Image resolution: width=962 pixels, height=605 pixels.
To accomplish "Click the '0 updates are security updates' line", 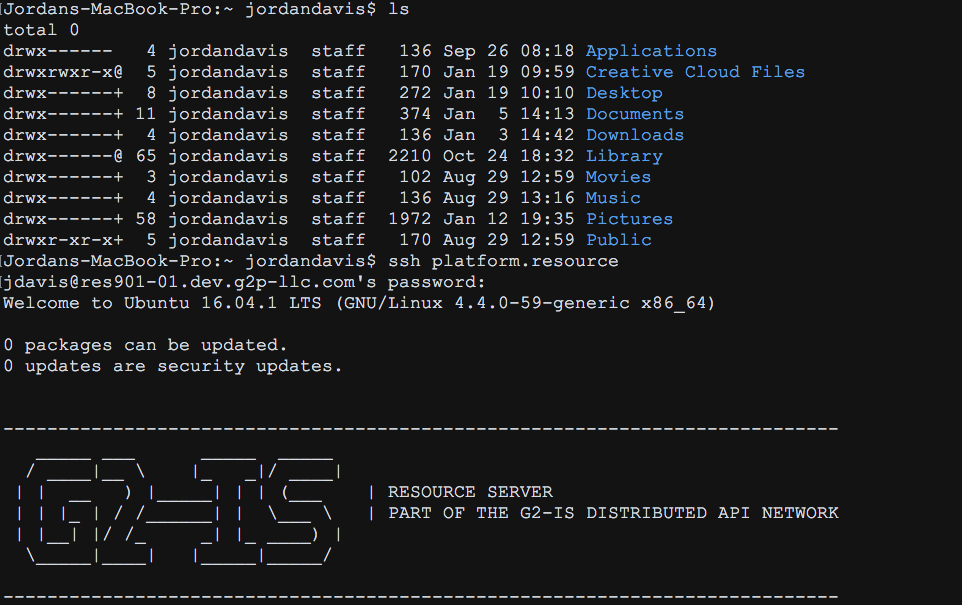I will pyautogui.click(x=172, y=366).
